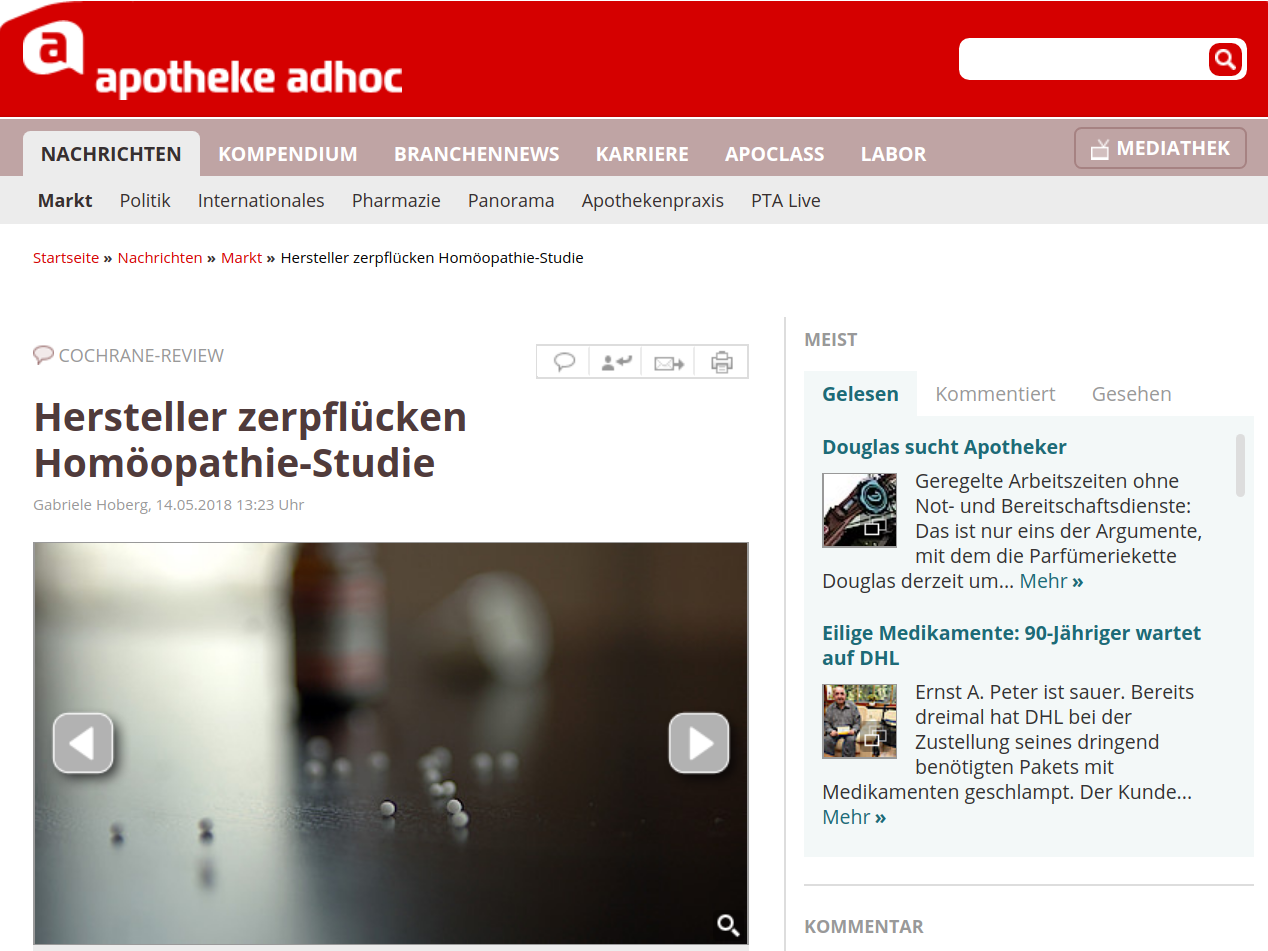Click the recommend to a friend icon

[x=616, y=362]
